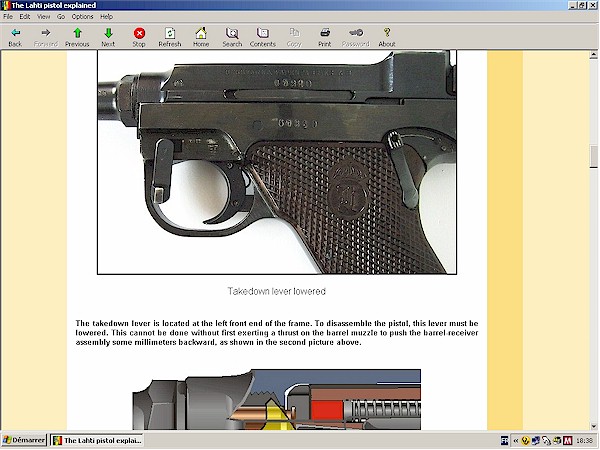The height and width of the screenshot is (450, 600).
Task: Click the network computers tray icon
Action: (x=535, y=441)
